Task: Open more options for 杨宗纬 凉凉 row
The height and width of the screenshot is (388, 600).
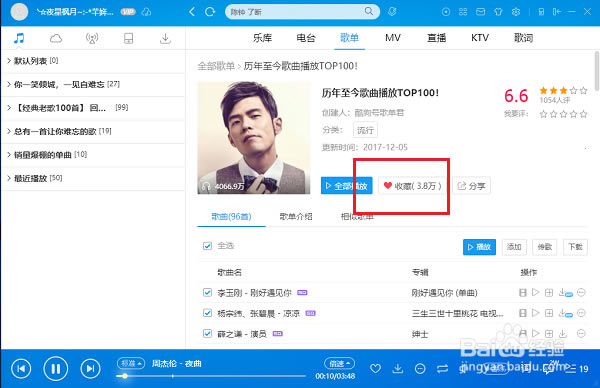Action: tap(581, 313)
